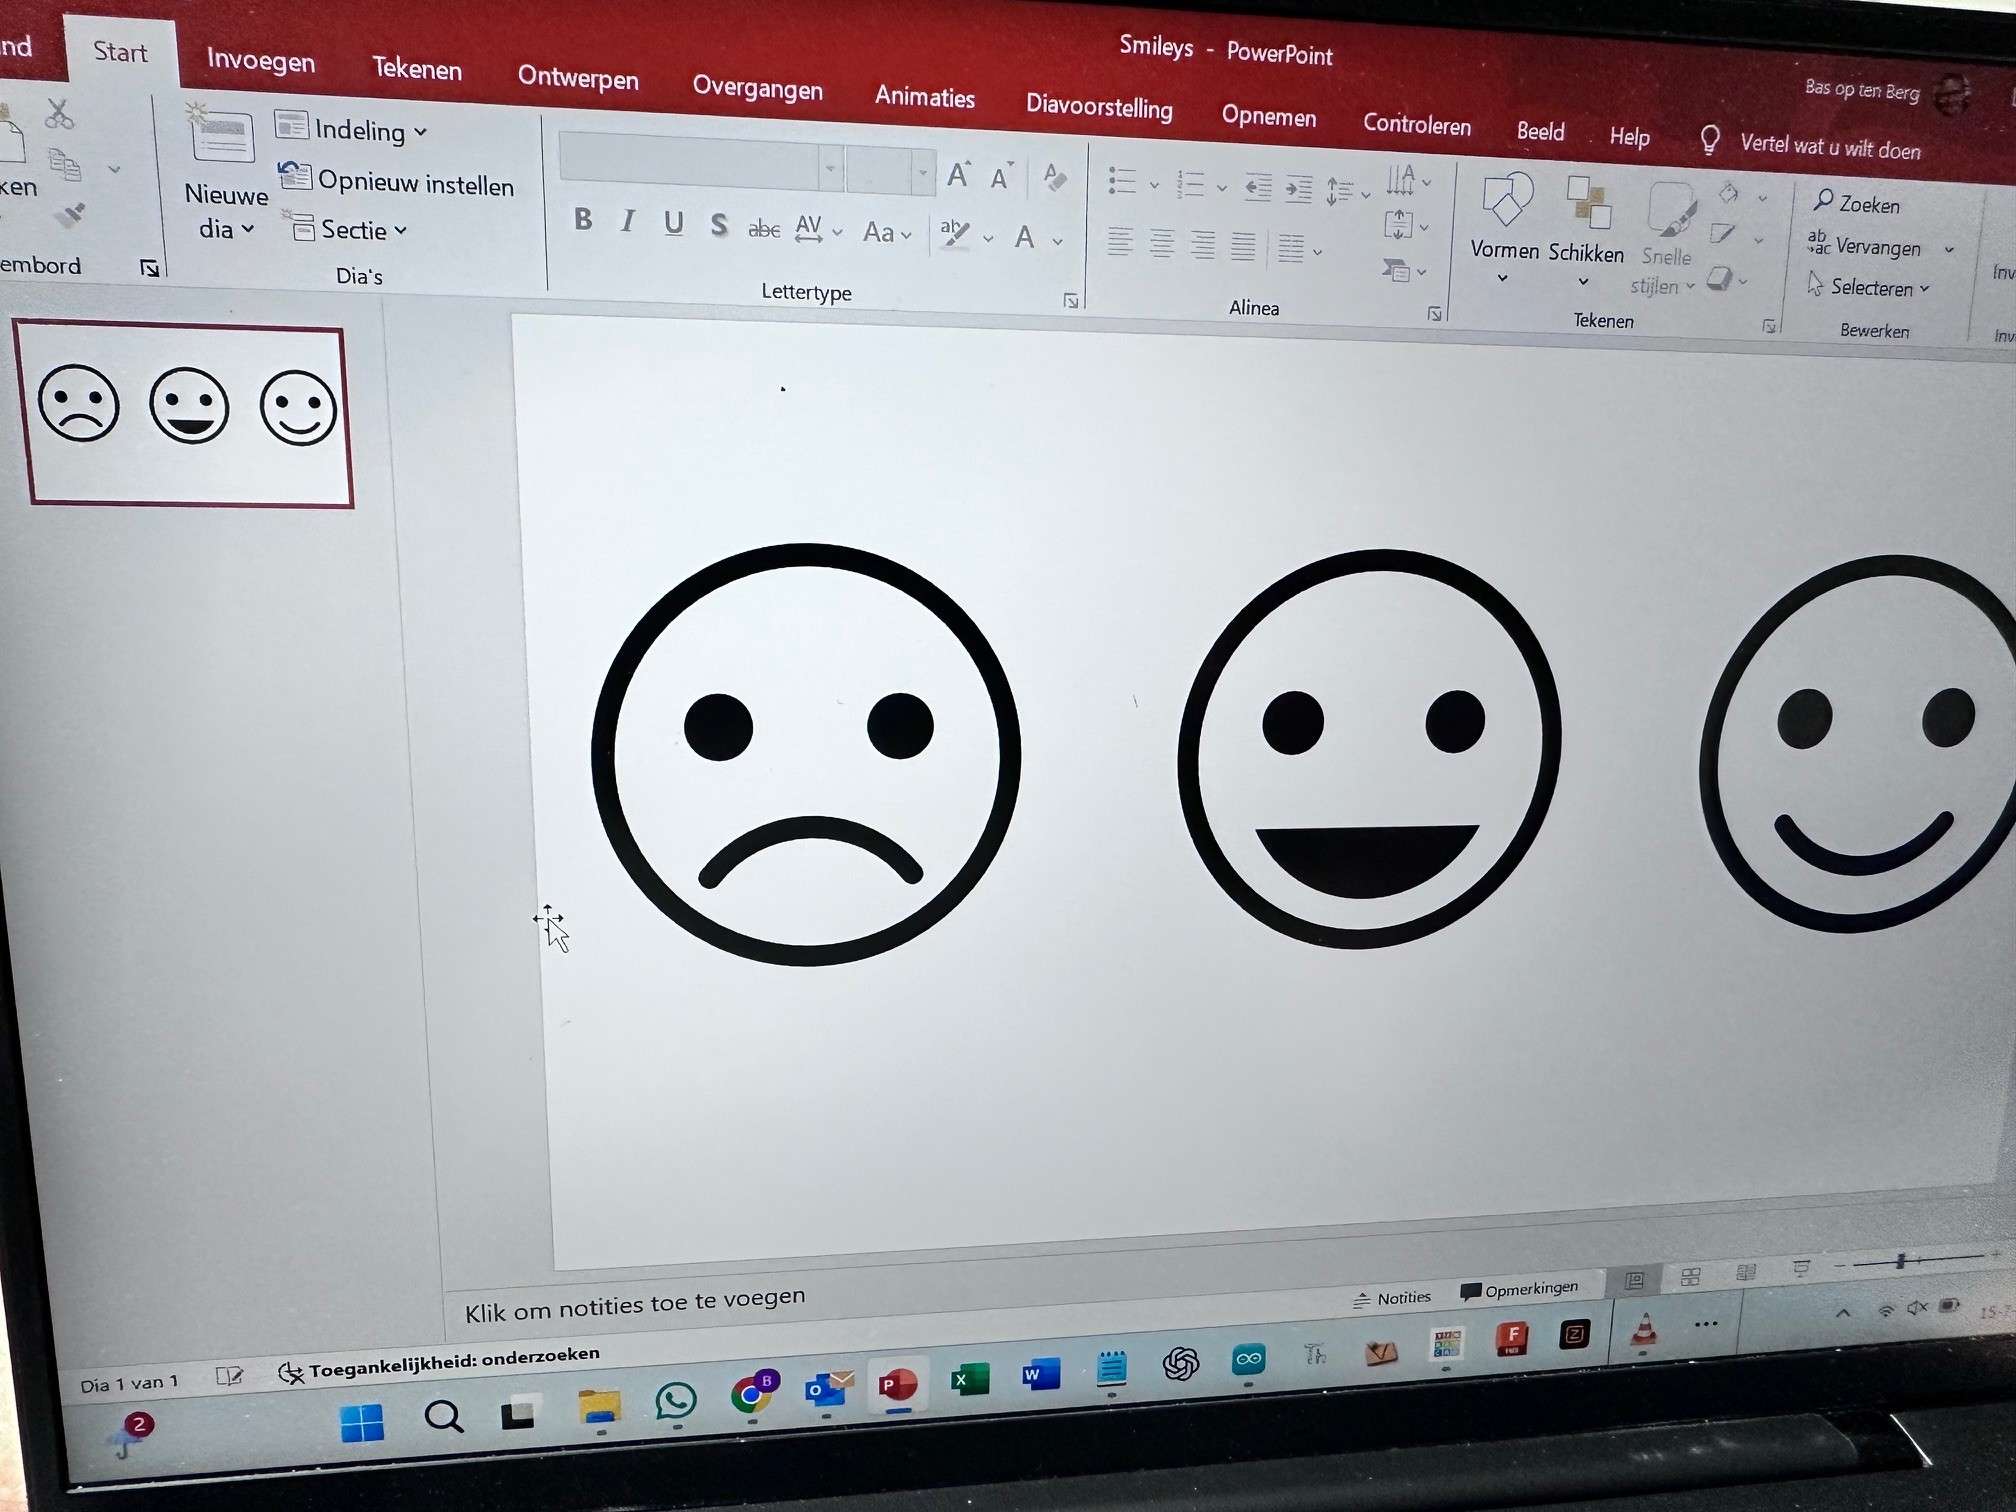Viewport: 2016px width, 1512px height.
Task: Switch to the Overgangen tab
Action: pyautogui.click(x=757, y=88)
